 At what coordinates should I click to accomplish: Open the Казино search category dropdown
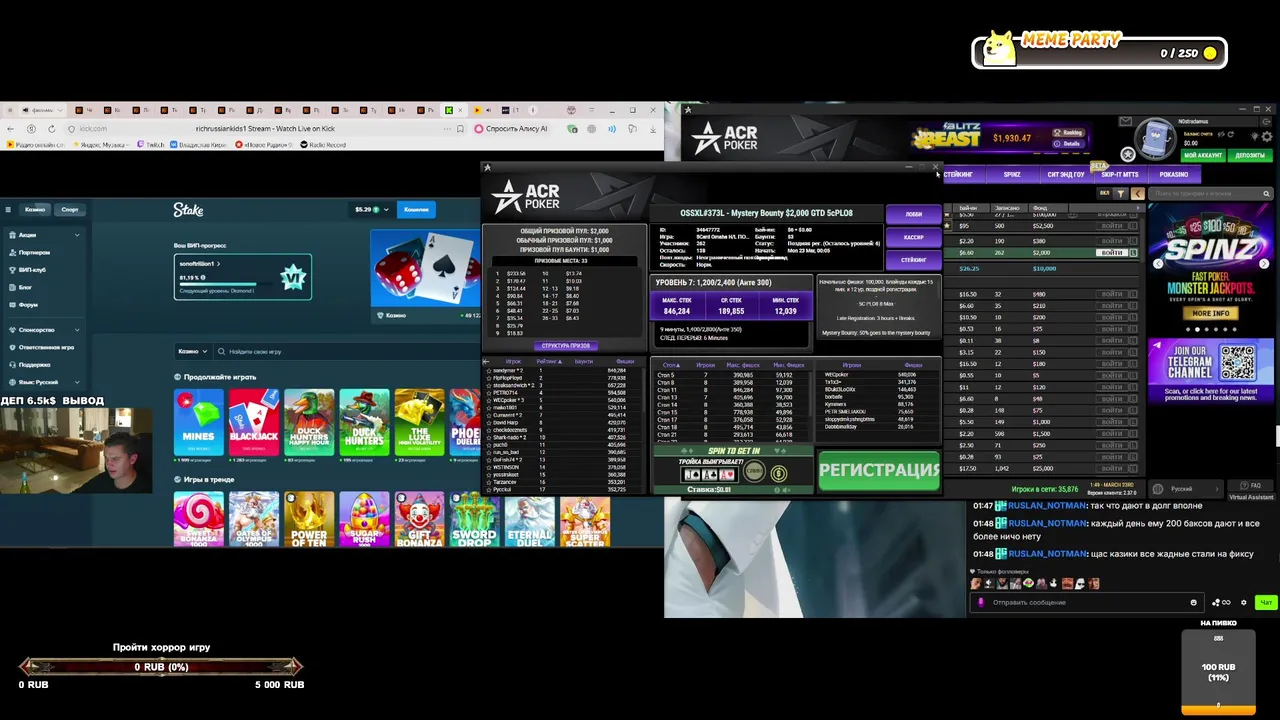193,351
